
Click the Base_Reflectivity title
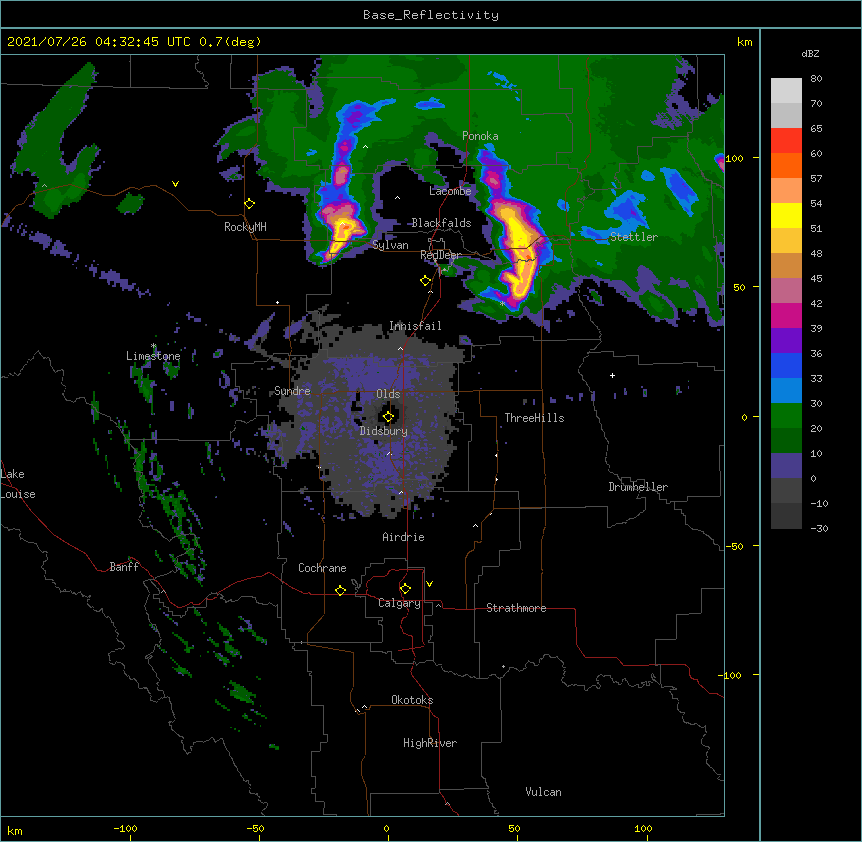coord(431,15)
